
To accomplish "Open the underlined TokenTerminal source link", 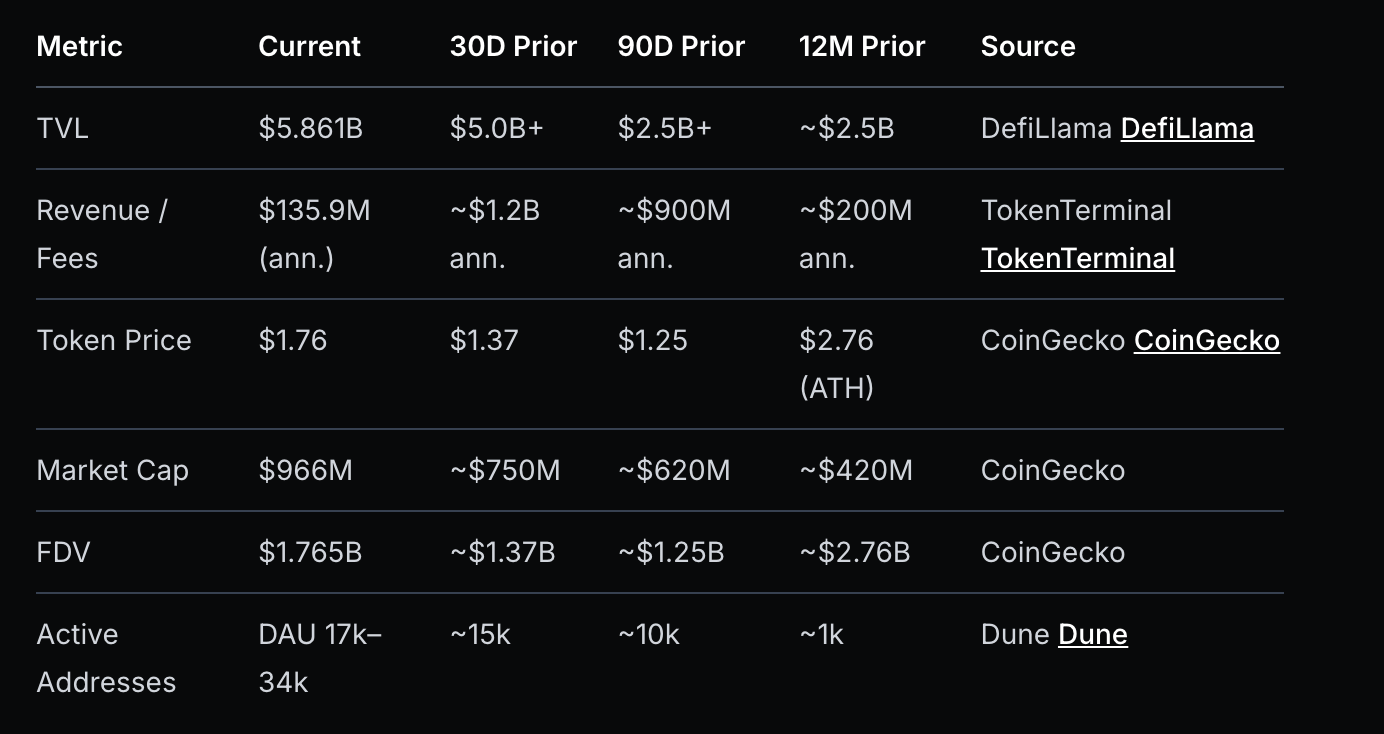I will click(x=1077, y=259).
